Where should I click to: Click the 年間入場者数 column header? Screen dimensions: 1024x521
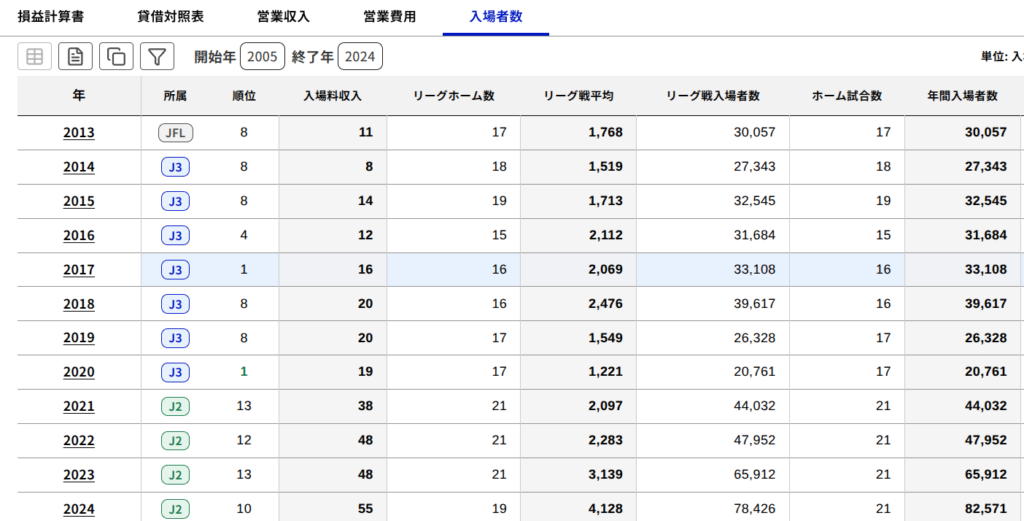[963, 96]
